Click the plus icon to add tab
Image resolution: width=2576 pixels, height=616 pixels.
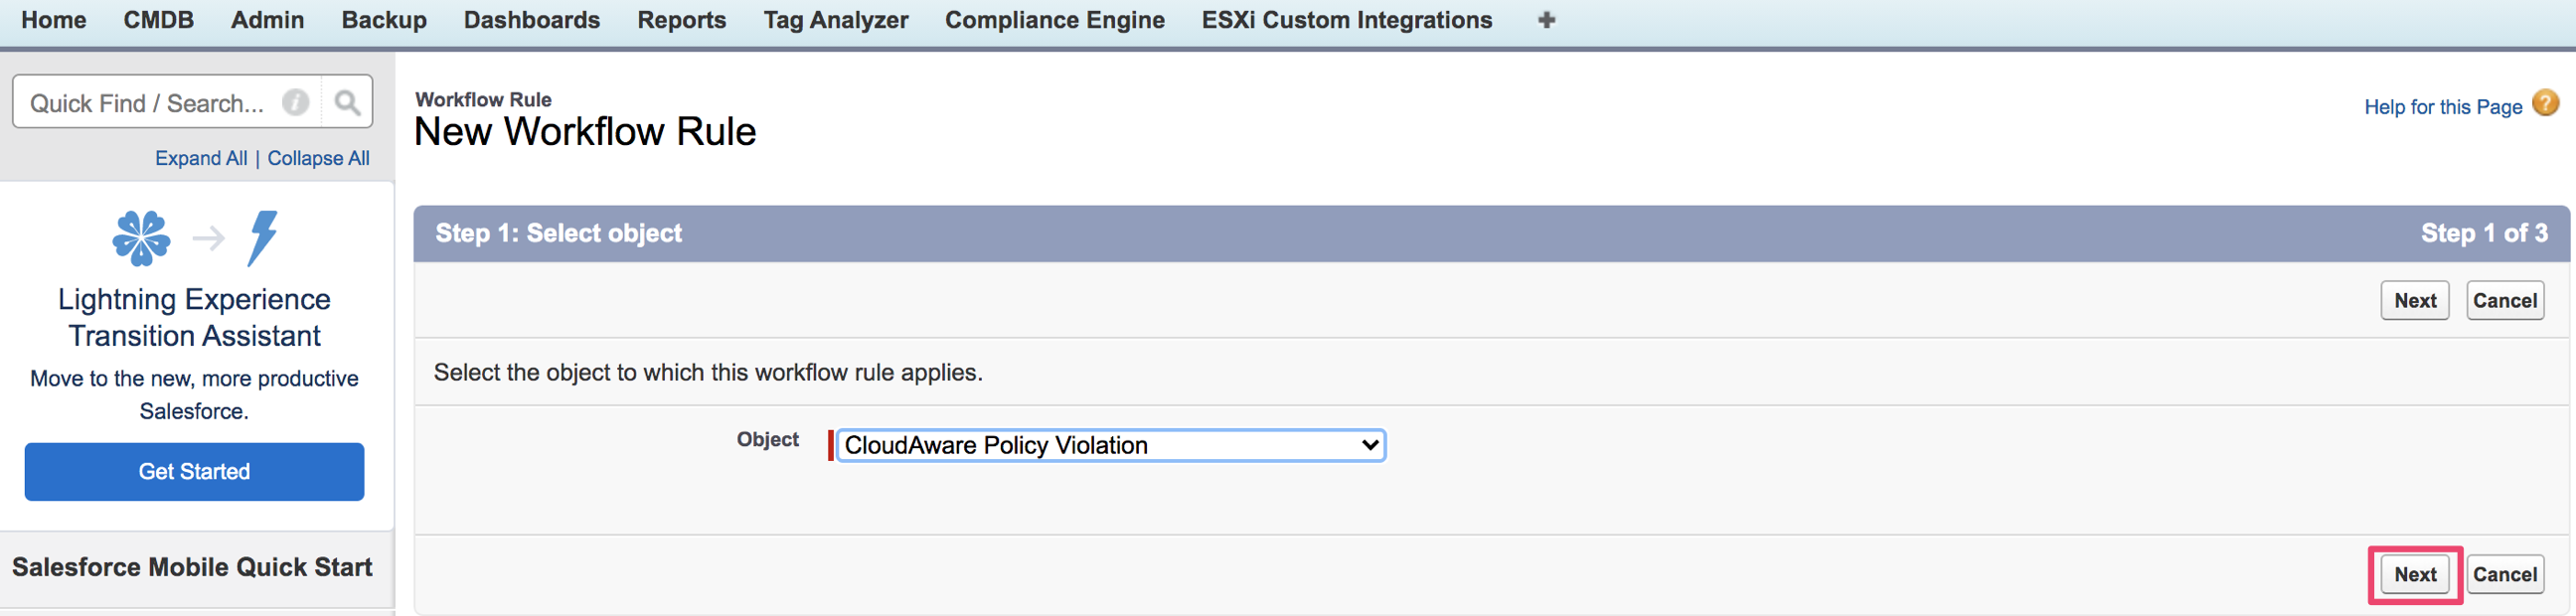coord(1545,20)
